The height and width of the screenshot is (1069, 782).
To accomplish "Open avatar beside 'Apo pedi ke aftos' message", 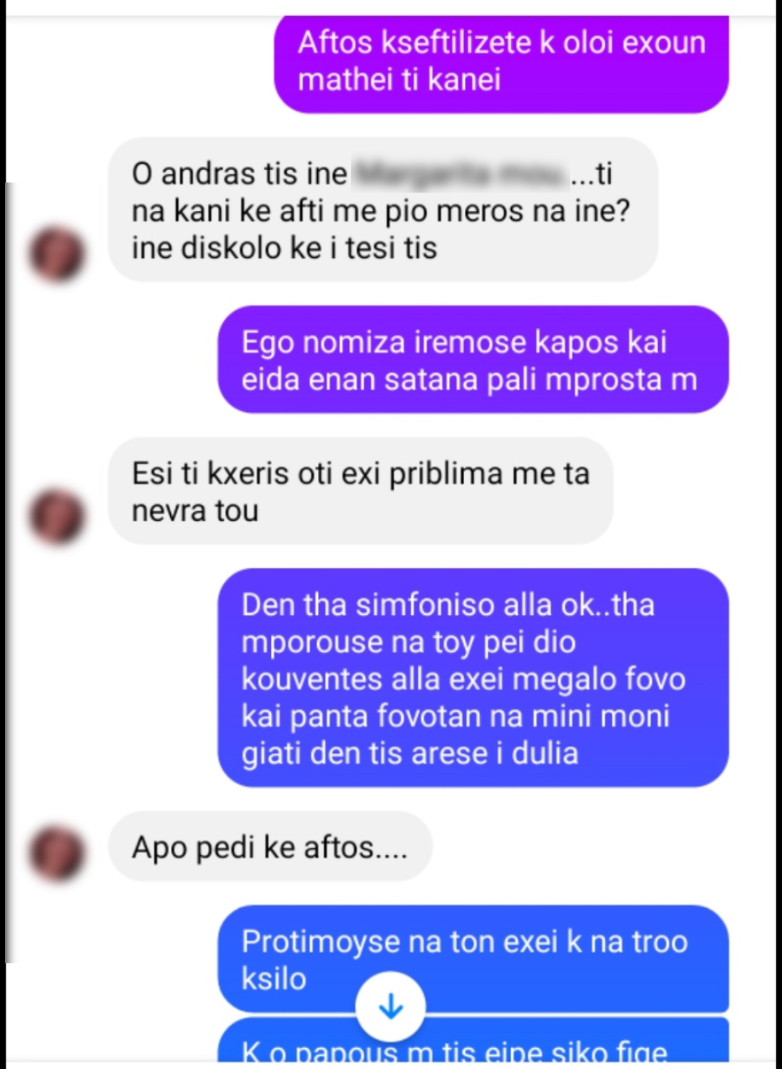I will click(x=57, y=854).
